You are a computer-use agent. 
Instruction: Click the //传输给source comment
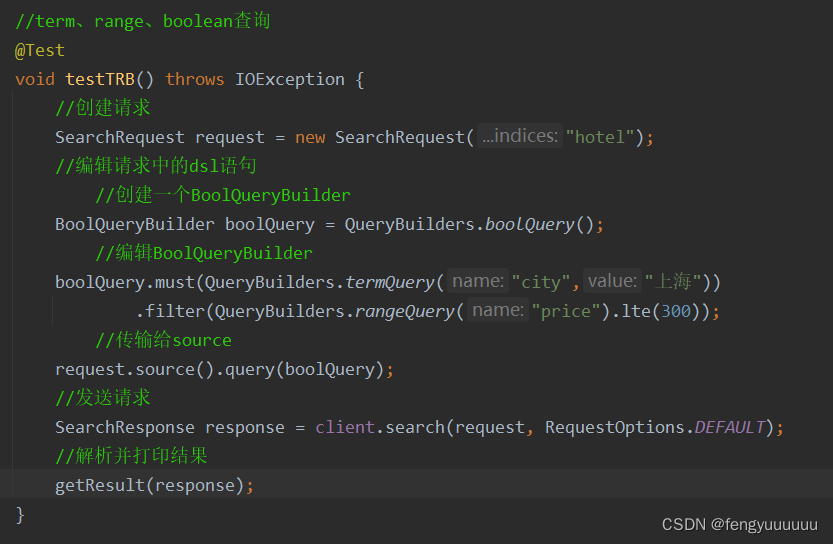point(164,340)
